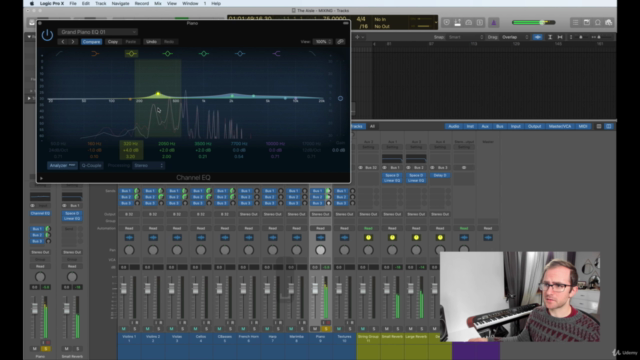
Task: Click the blue waveform zoom button
Action: 538,37
